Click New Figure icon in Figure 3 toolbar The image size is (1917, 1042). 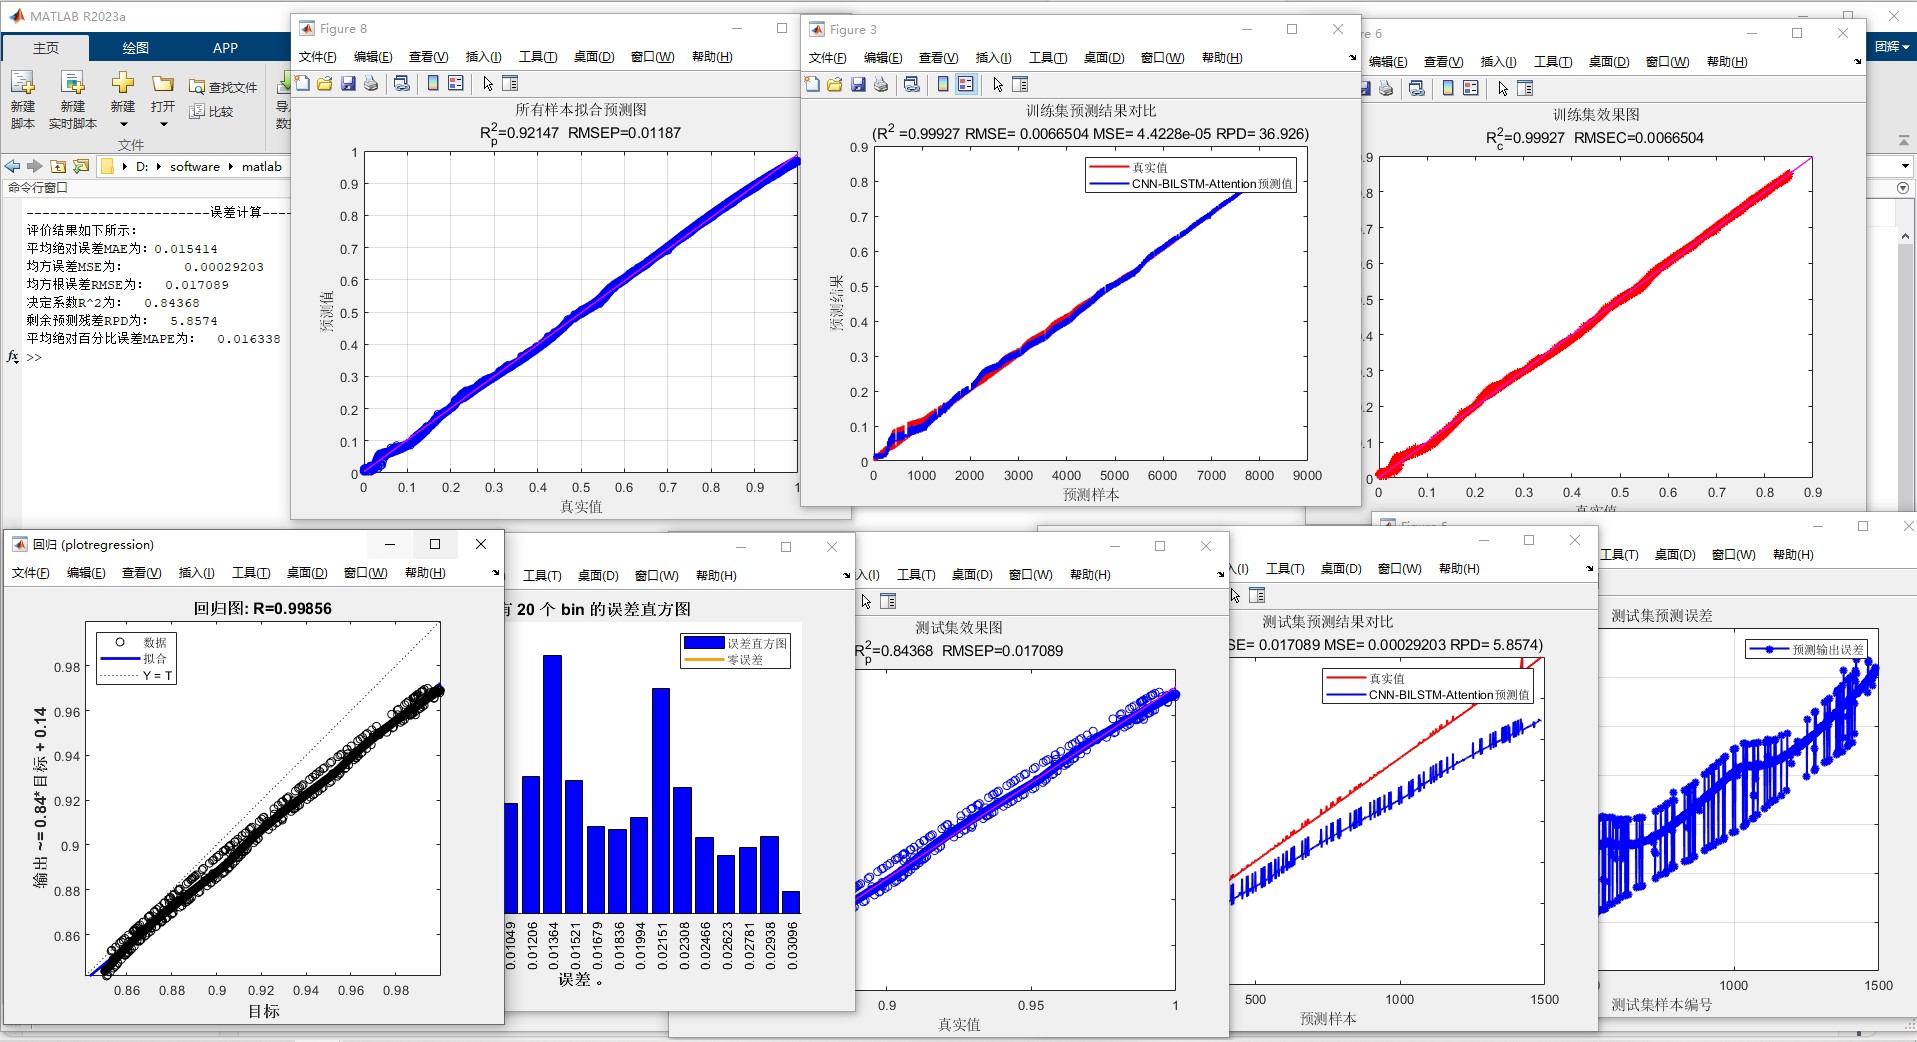click(812, 84)
